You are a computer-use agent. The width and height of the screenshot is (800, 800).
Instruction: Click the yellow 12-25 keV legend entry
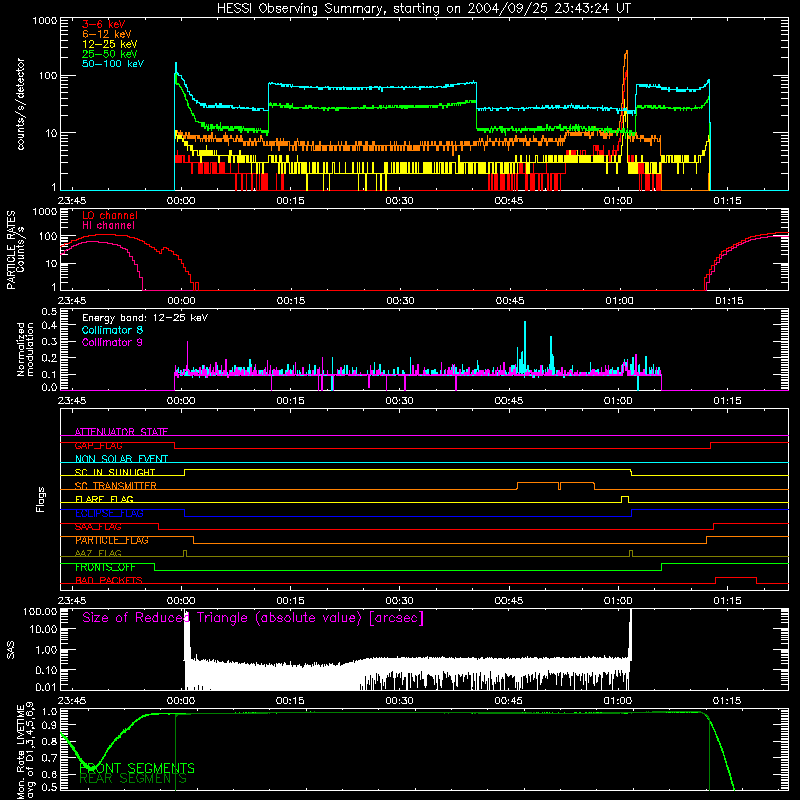(x=110, y=44)
